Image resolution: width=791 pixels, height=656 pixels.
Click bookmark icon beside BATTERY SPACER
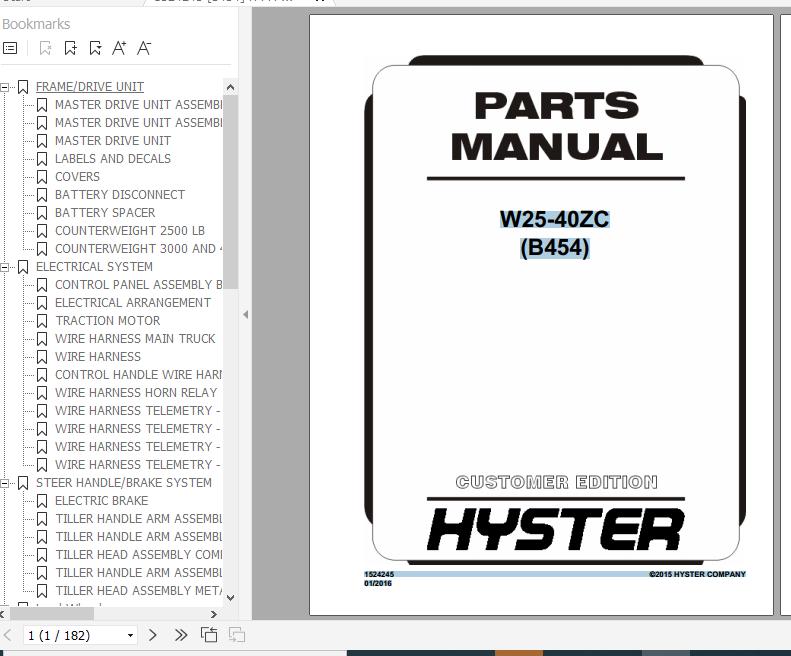click(42, 213)
